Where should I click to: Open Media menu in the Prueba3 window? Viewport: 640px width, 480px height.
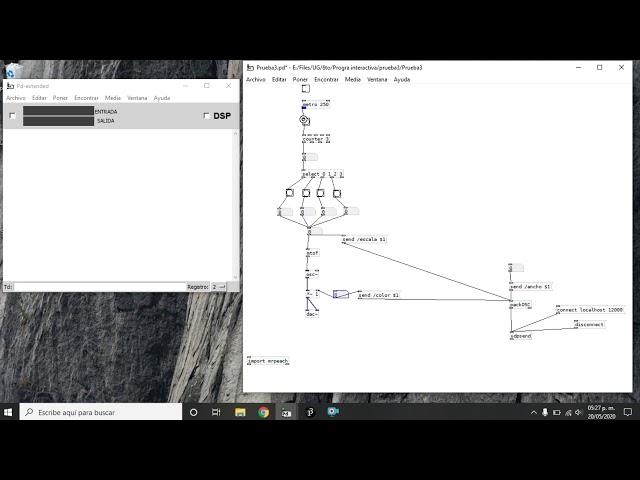click(353, 80)
